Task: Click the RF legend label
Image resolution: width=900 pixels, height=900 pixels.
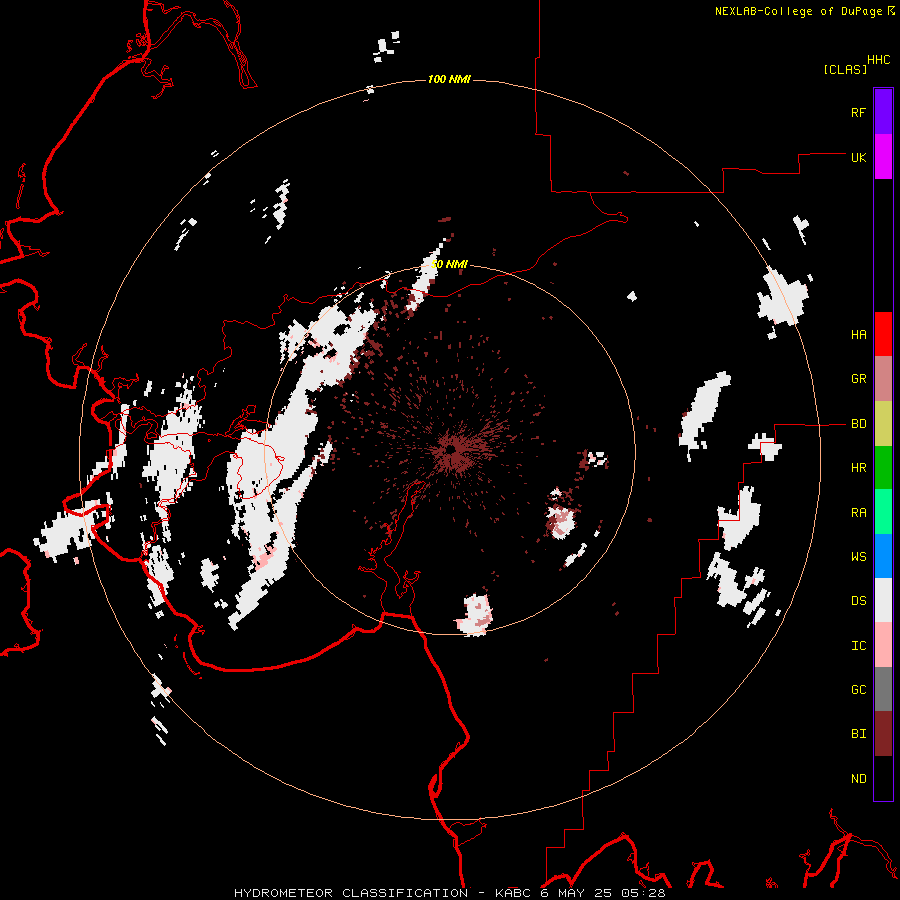Action: pyautogui.click(x=858, y=112)
